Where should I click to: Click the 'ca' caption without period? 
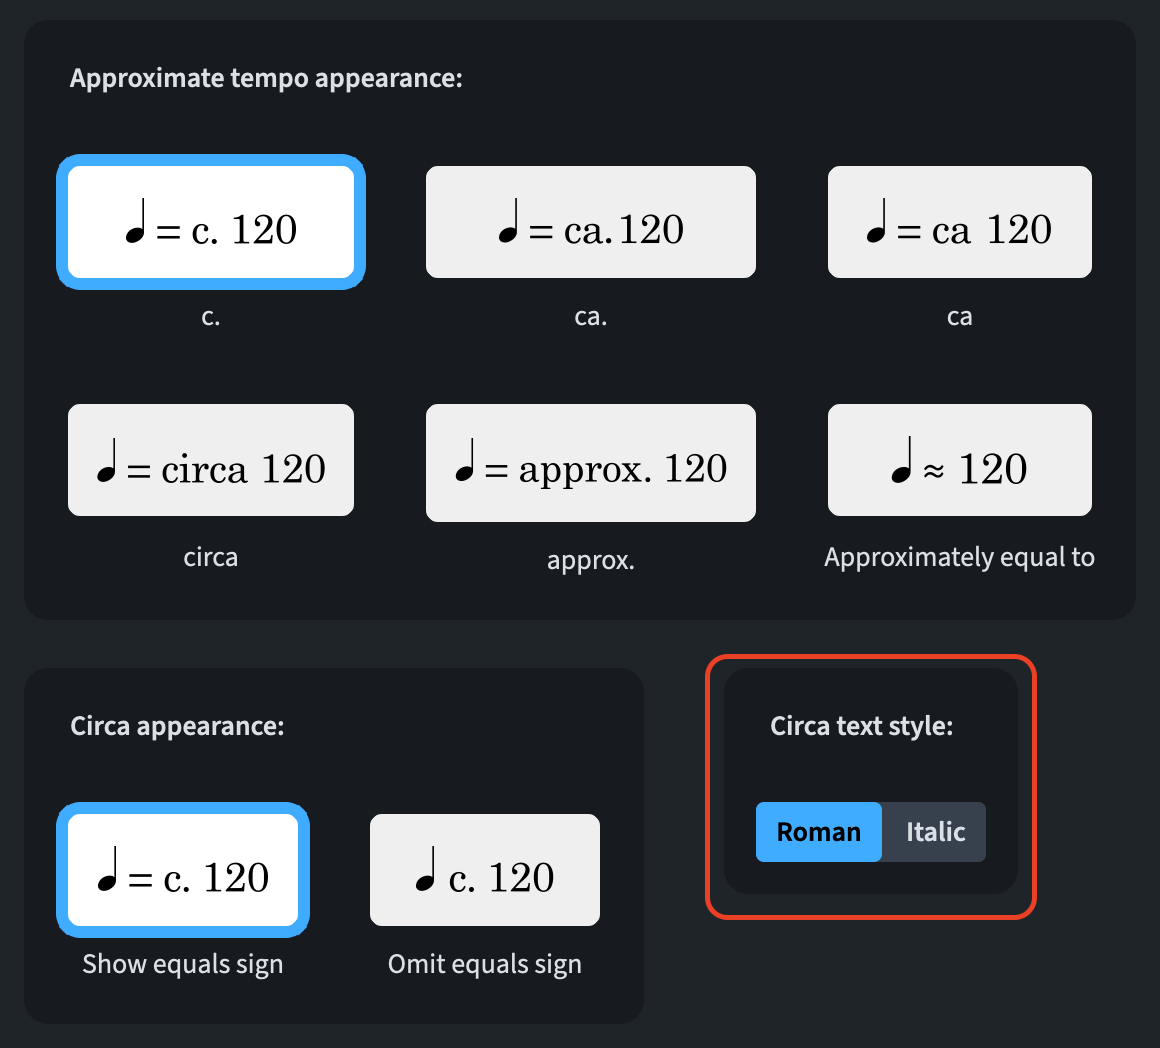point(959,317)
